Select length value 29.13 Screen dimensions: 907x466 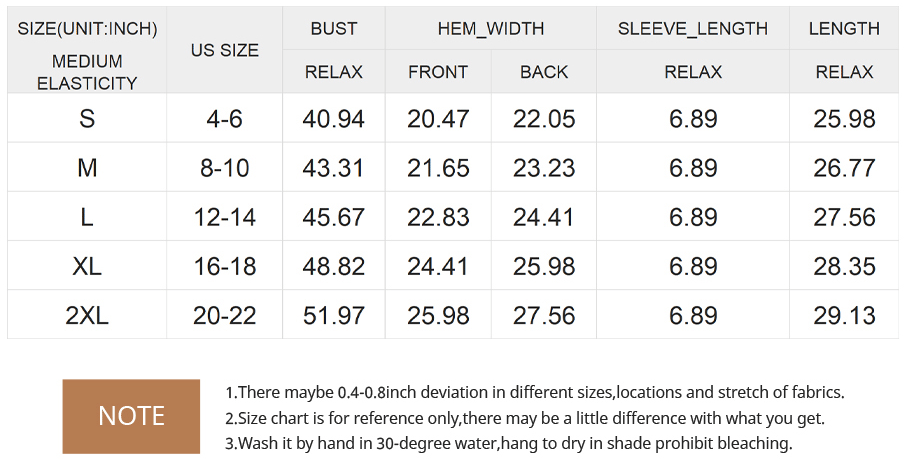coord(844,316)
